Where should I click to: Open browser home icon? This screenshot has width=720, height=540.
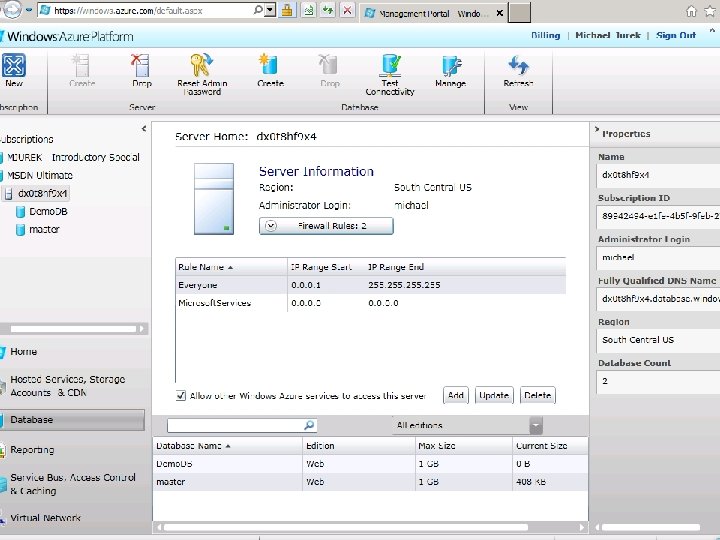[691, 11]
